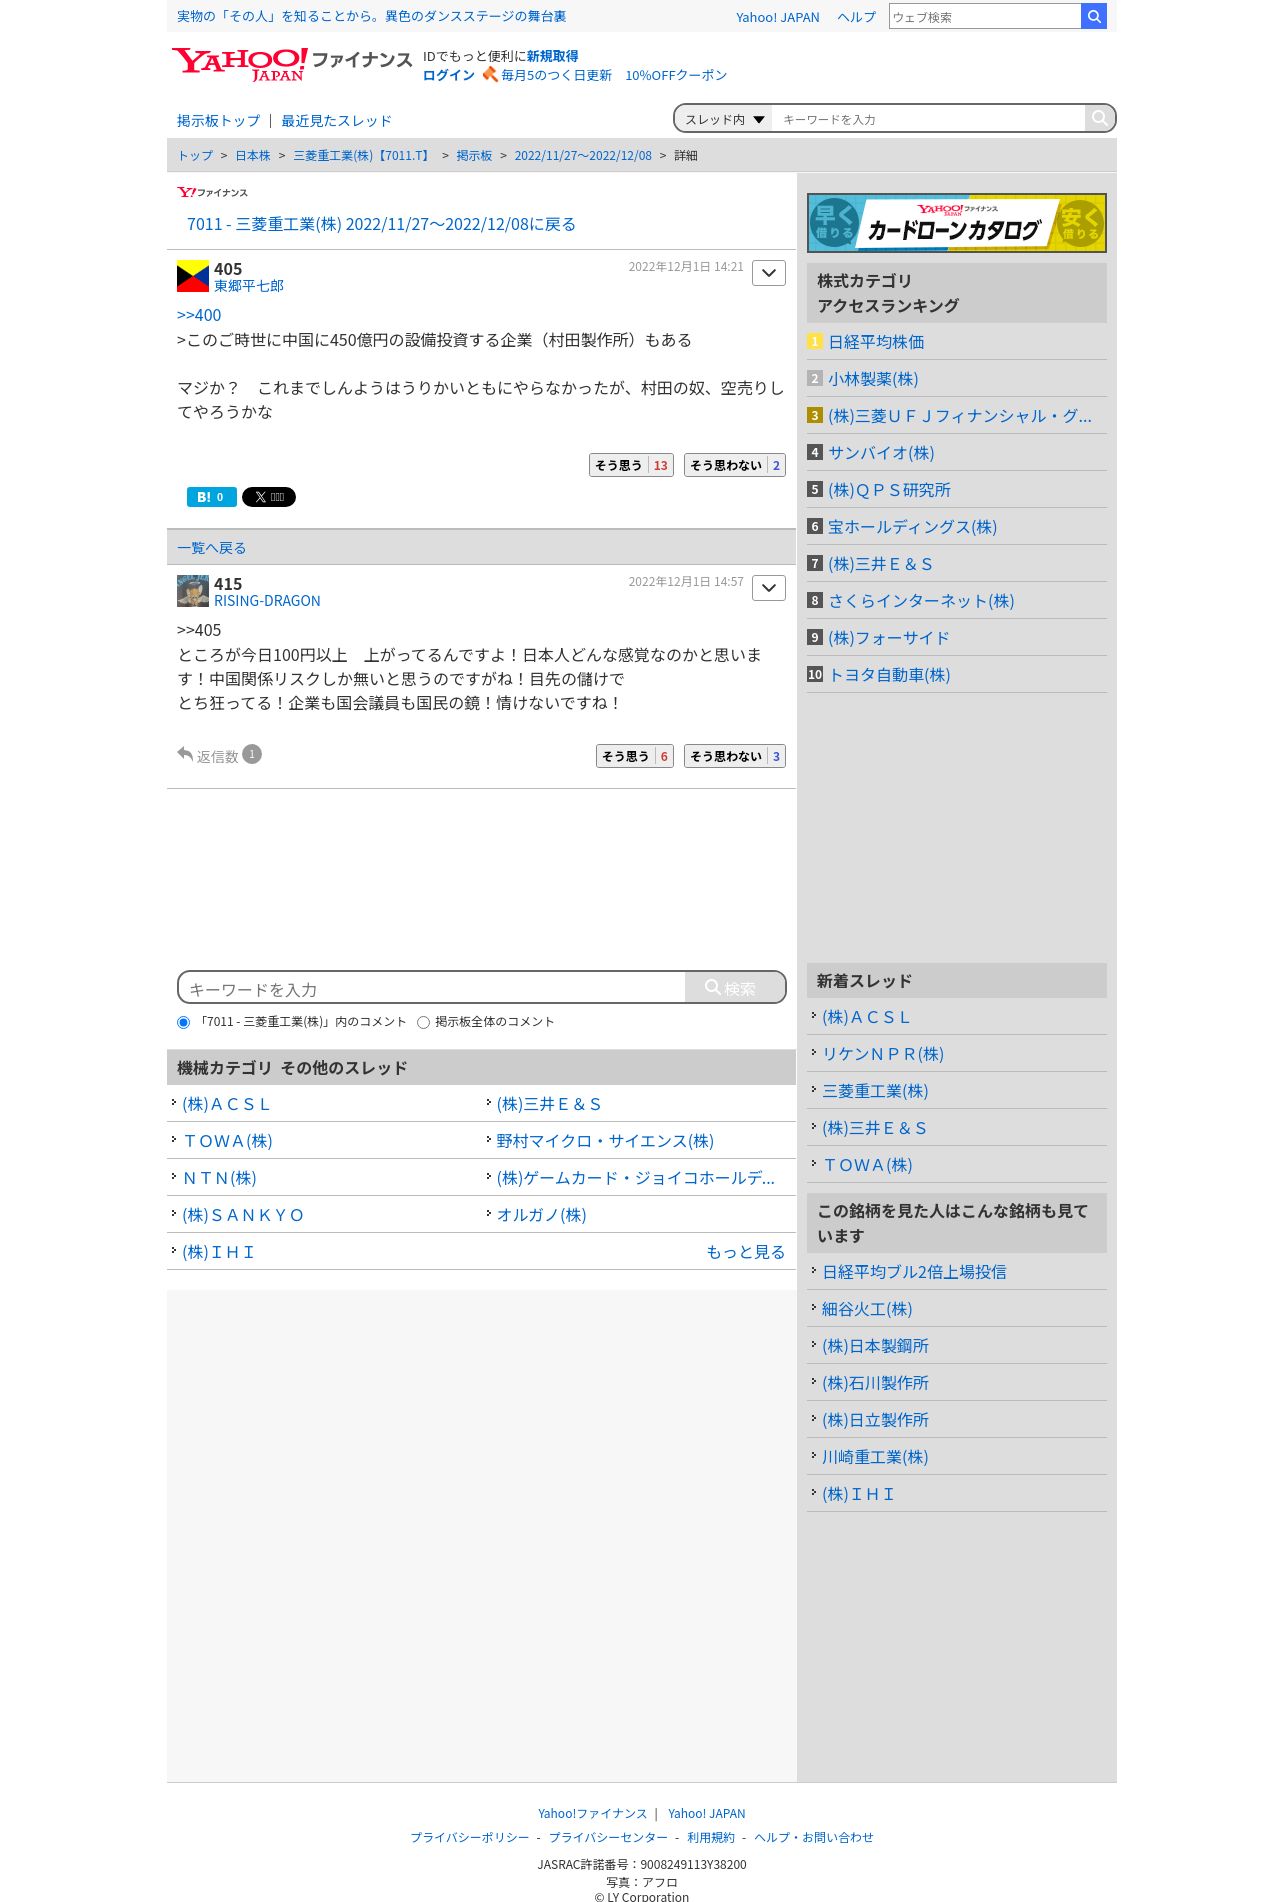
Task: Click そう思う on post 405
Action: pos(631,465)
